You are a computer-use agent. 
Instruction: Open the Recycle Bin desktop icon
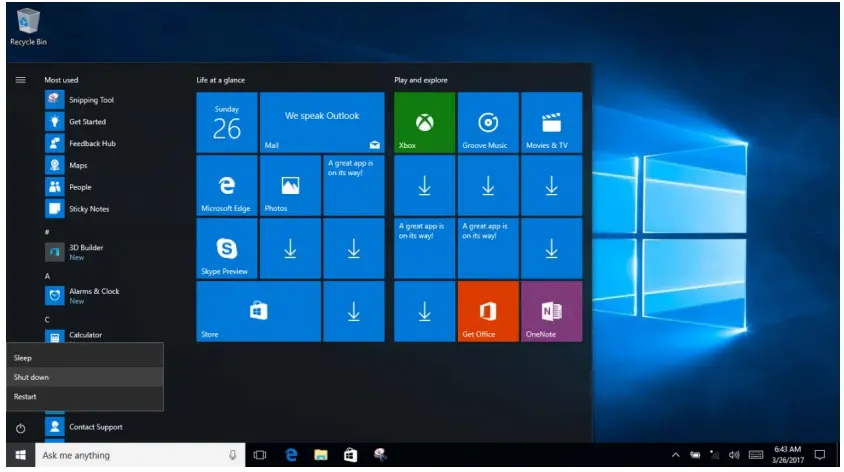coord(28,27)
